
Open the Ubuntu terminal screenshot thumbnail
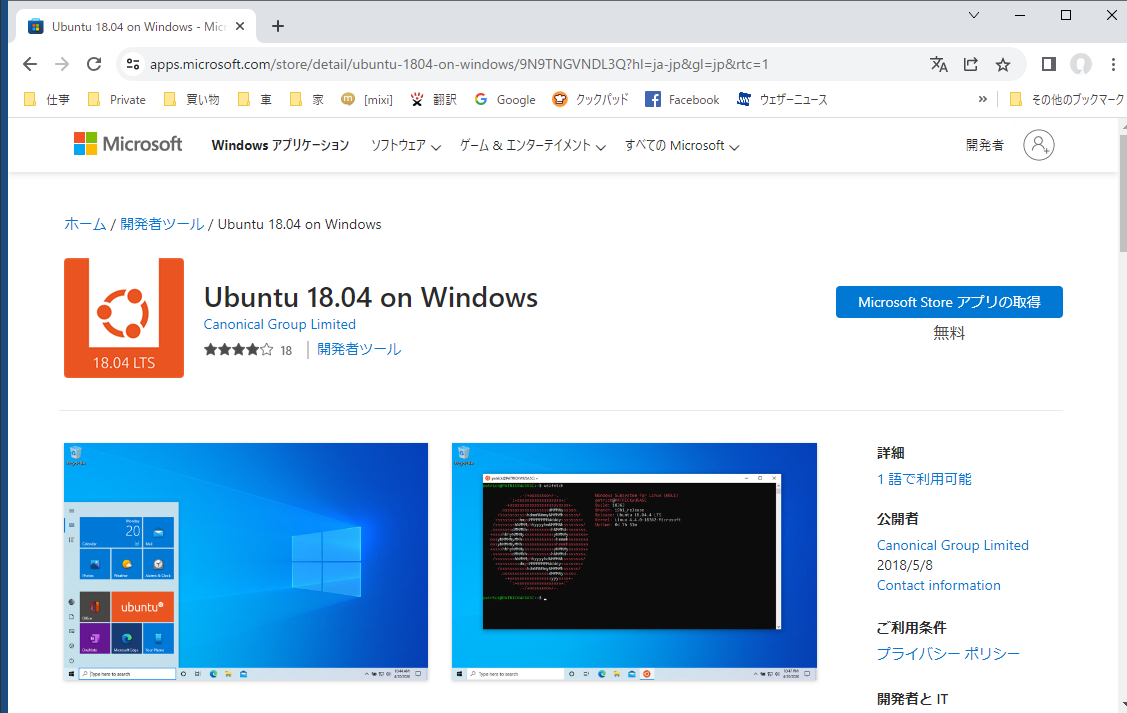634,561
